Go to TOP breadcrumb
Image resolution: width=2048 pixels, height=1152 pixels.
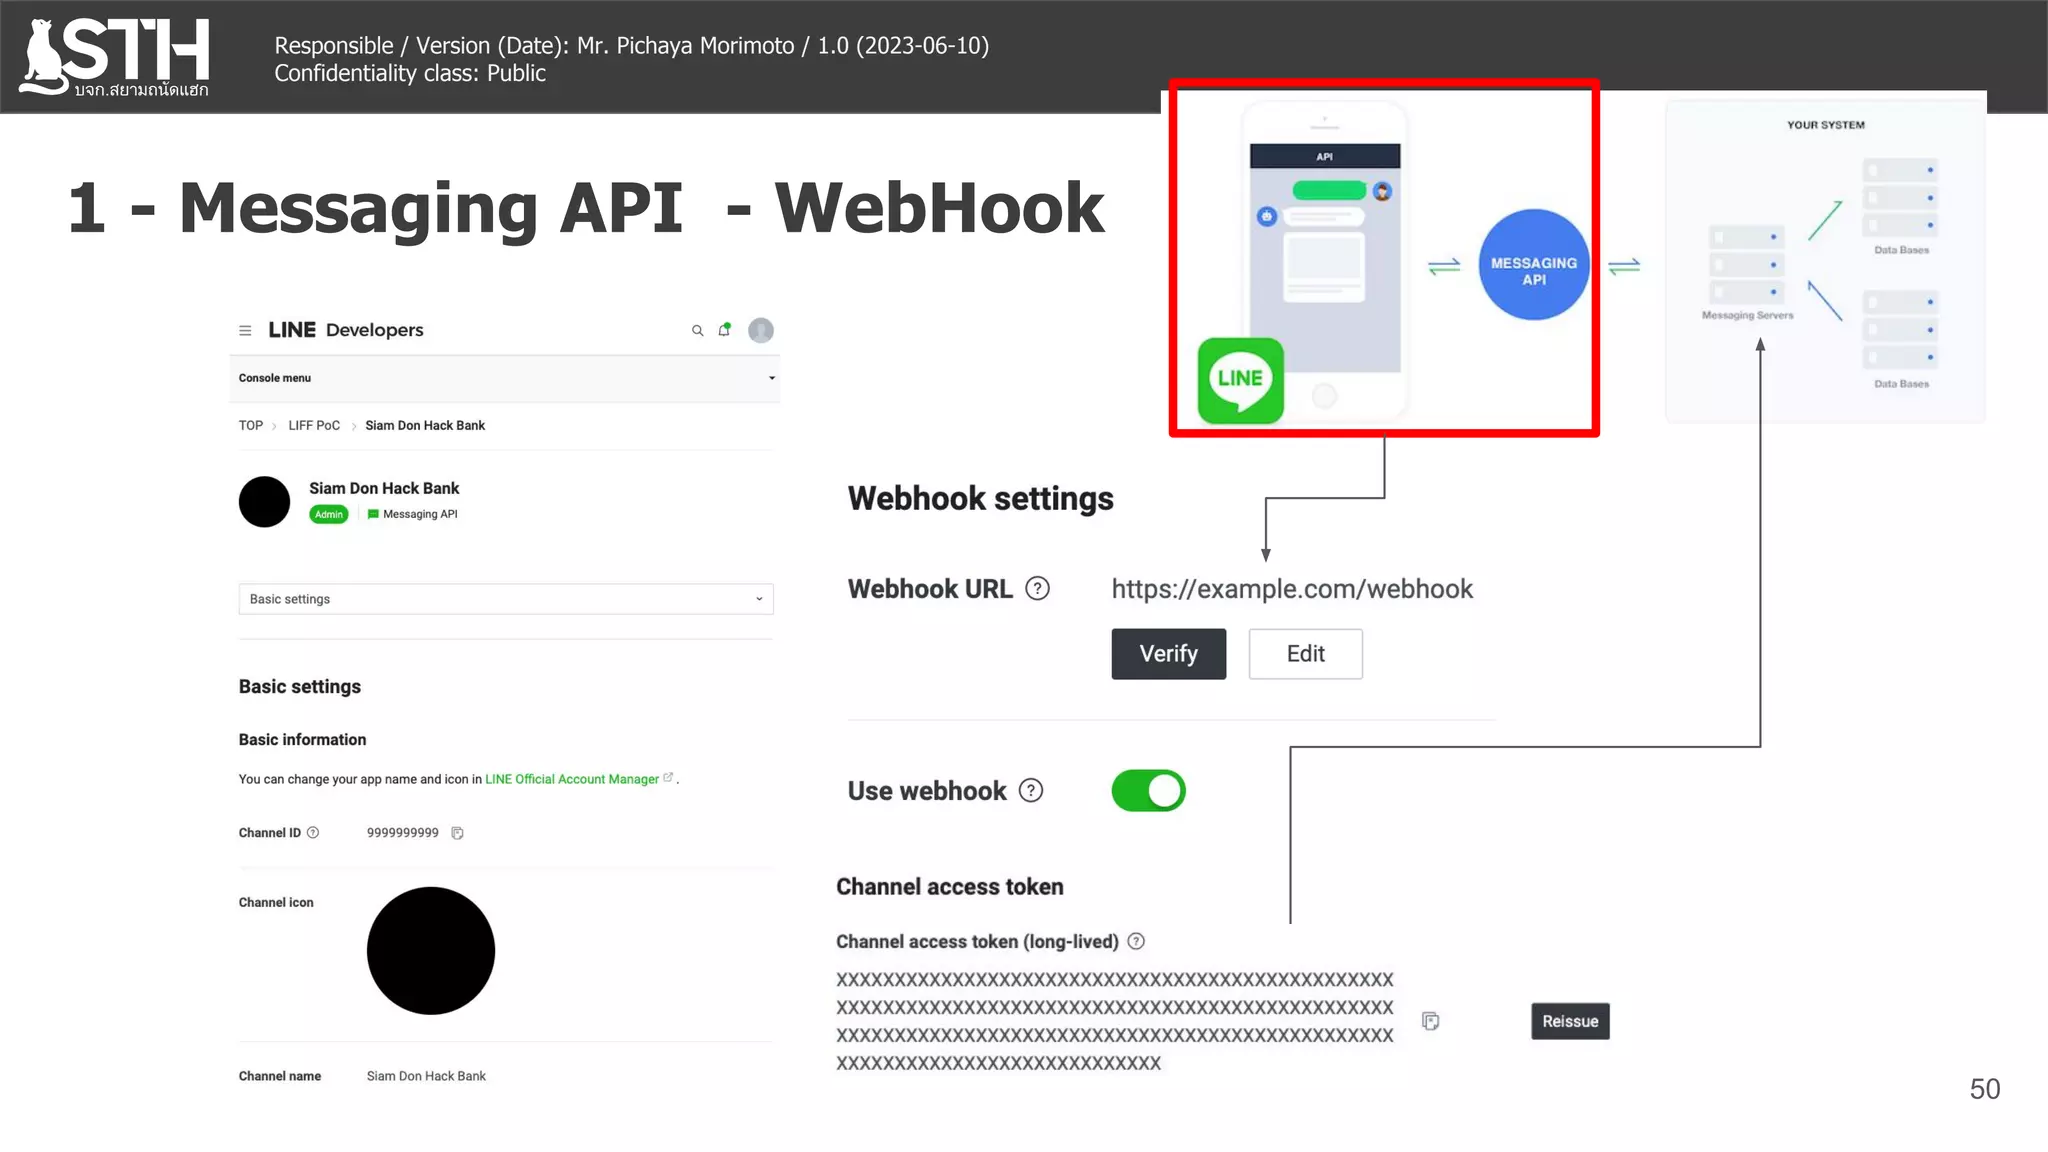(251, 425)
